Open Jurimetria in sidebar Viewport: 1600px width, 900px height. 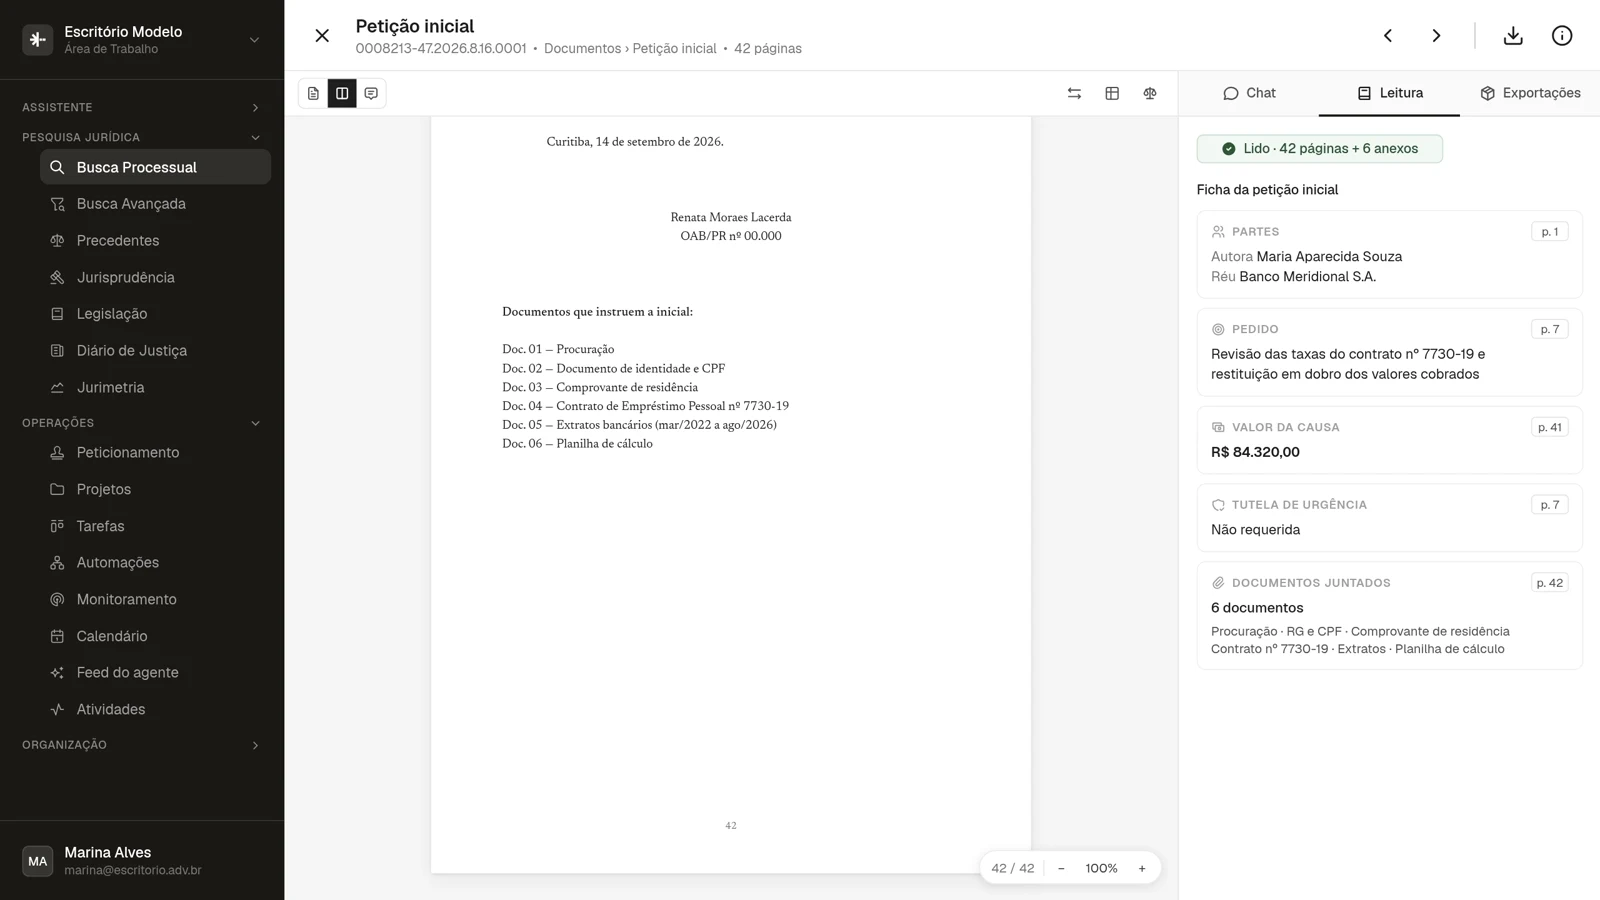point(155,387)
